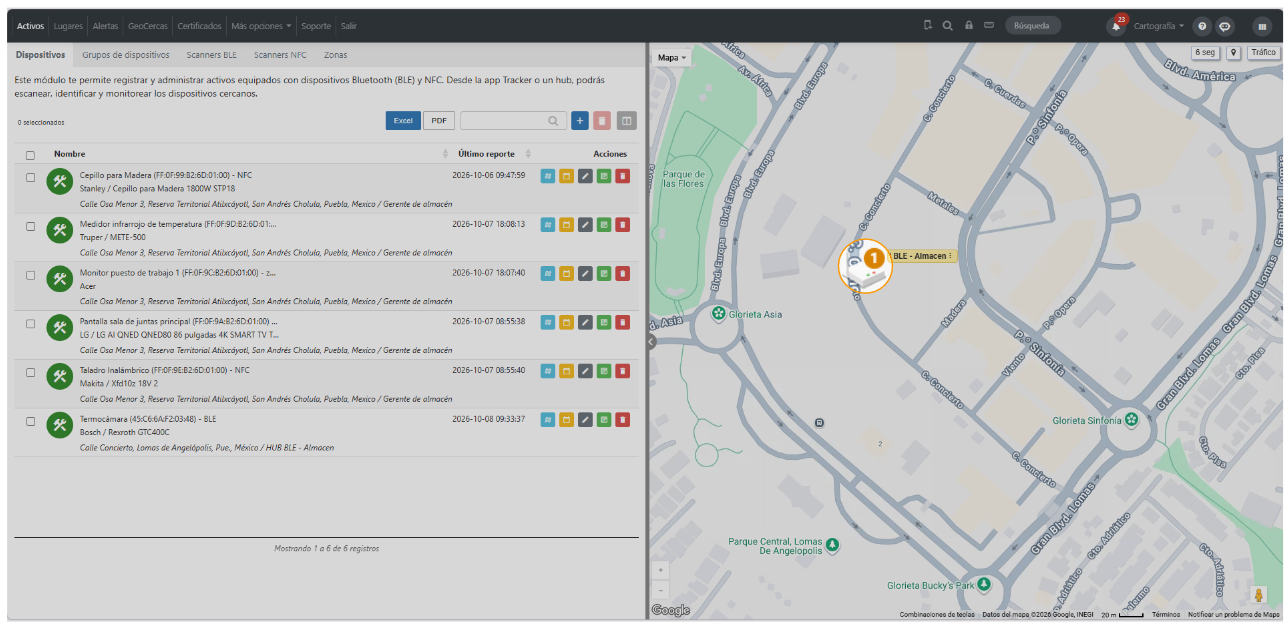Image resolution: width=1287 pixels, height=626 pixels.
Task: Sort table by Último reporte column
Action: [x=494, y=154]
